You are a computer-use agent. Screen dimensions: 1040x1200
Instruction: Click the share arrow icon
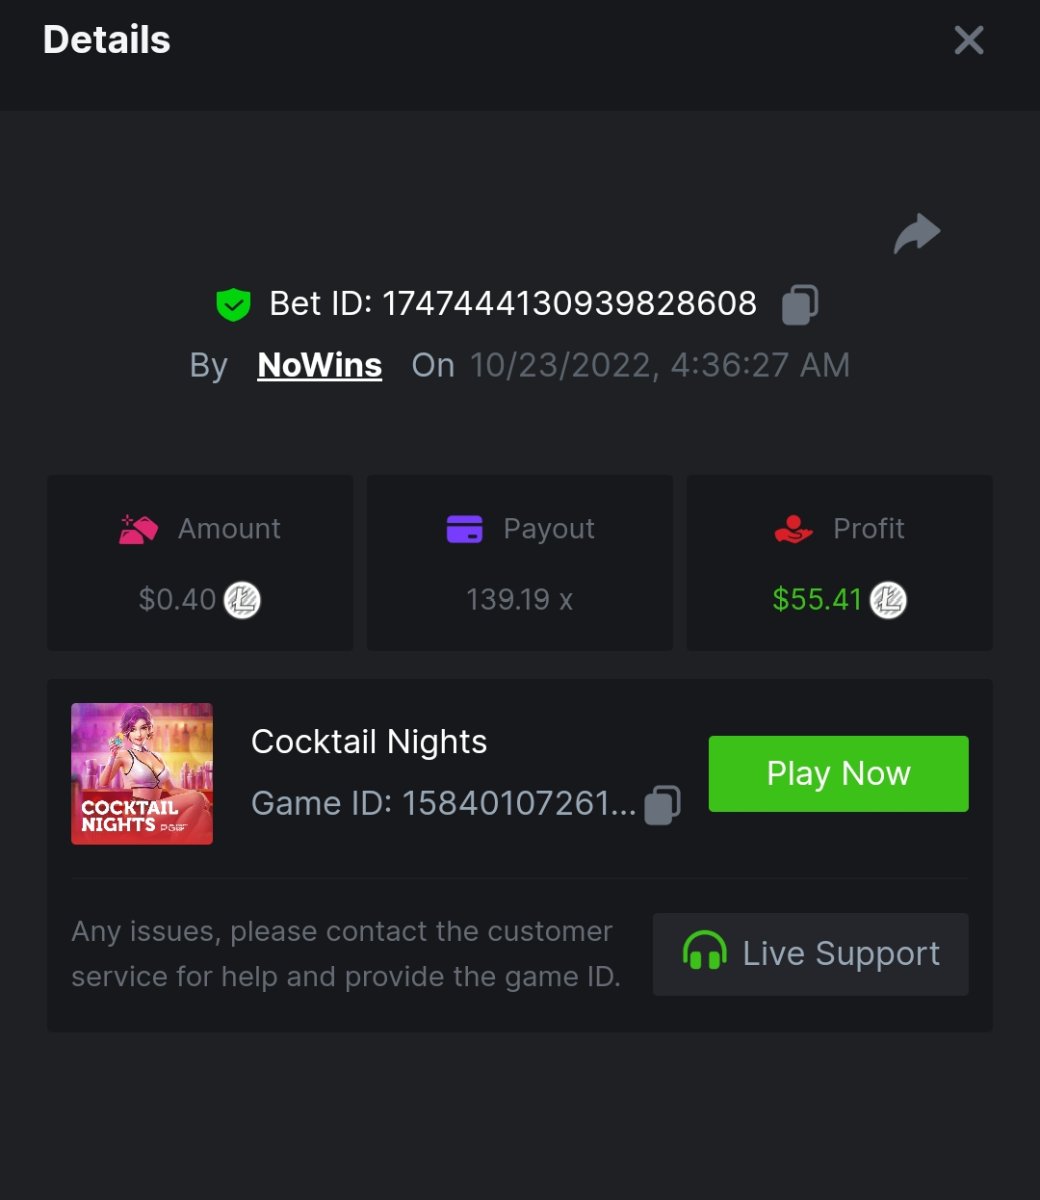point(917,234)
